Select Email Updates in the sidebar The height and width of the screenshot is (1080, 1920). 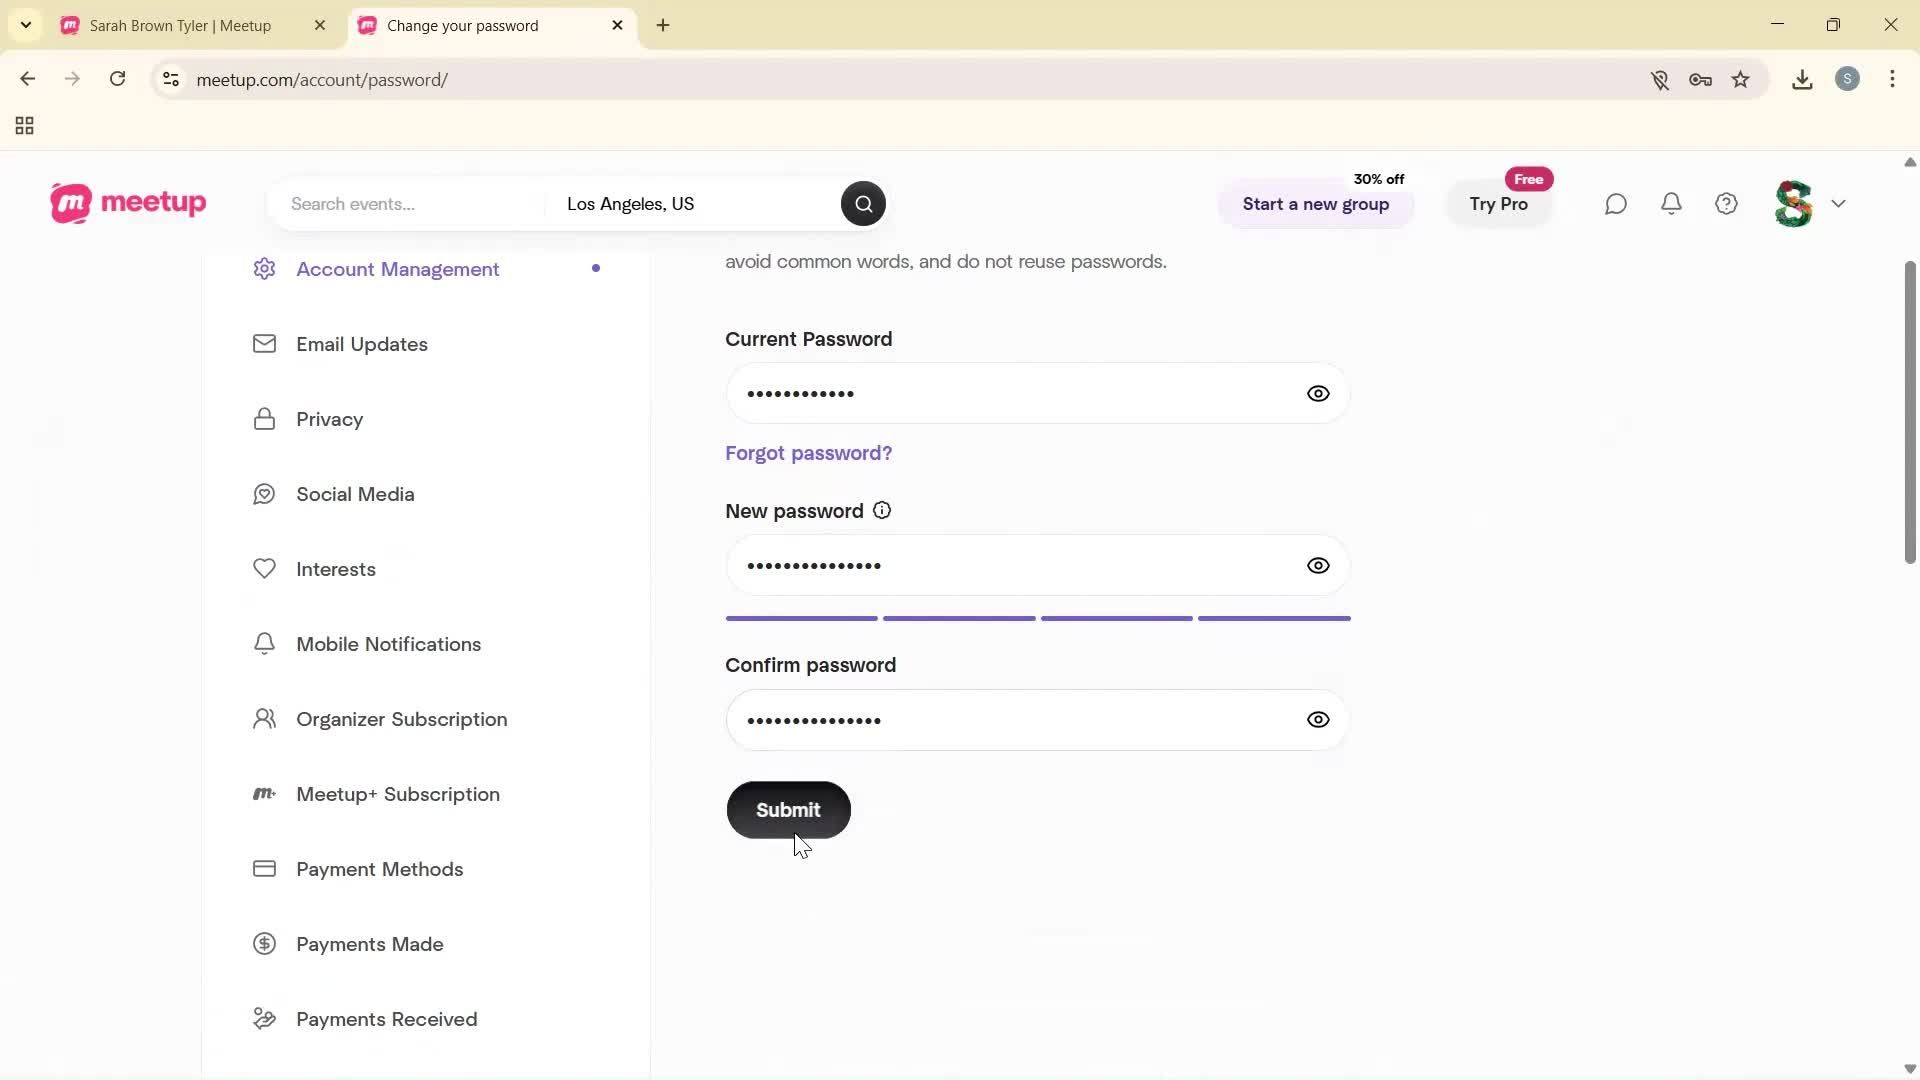pos(361,344)
